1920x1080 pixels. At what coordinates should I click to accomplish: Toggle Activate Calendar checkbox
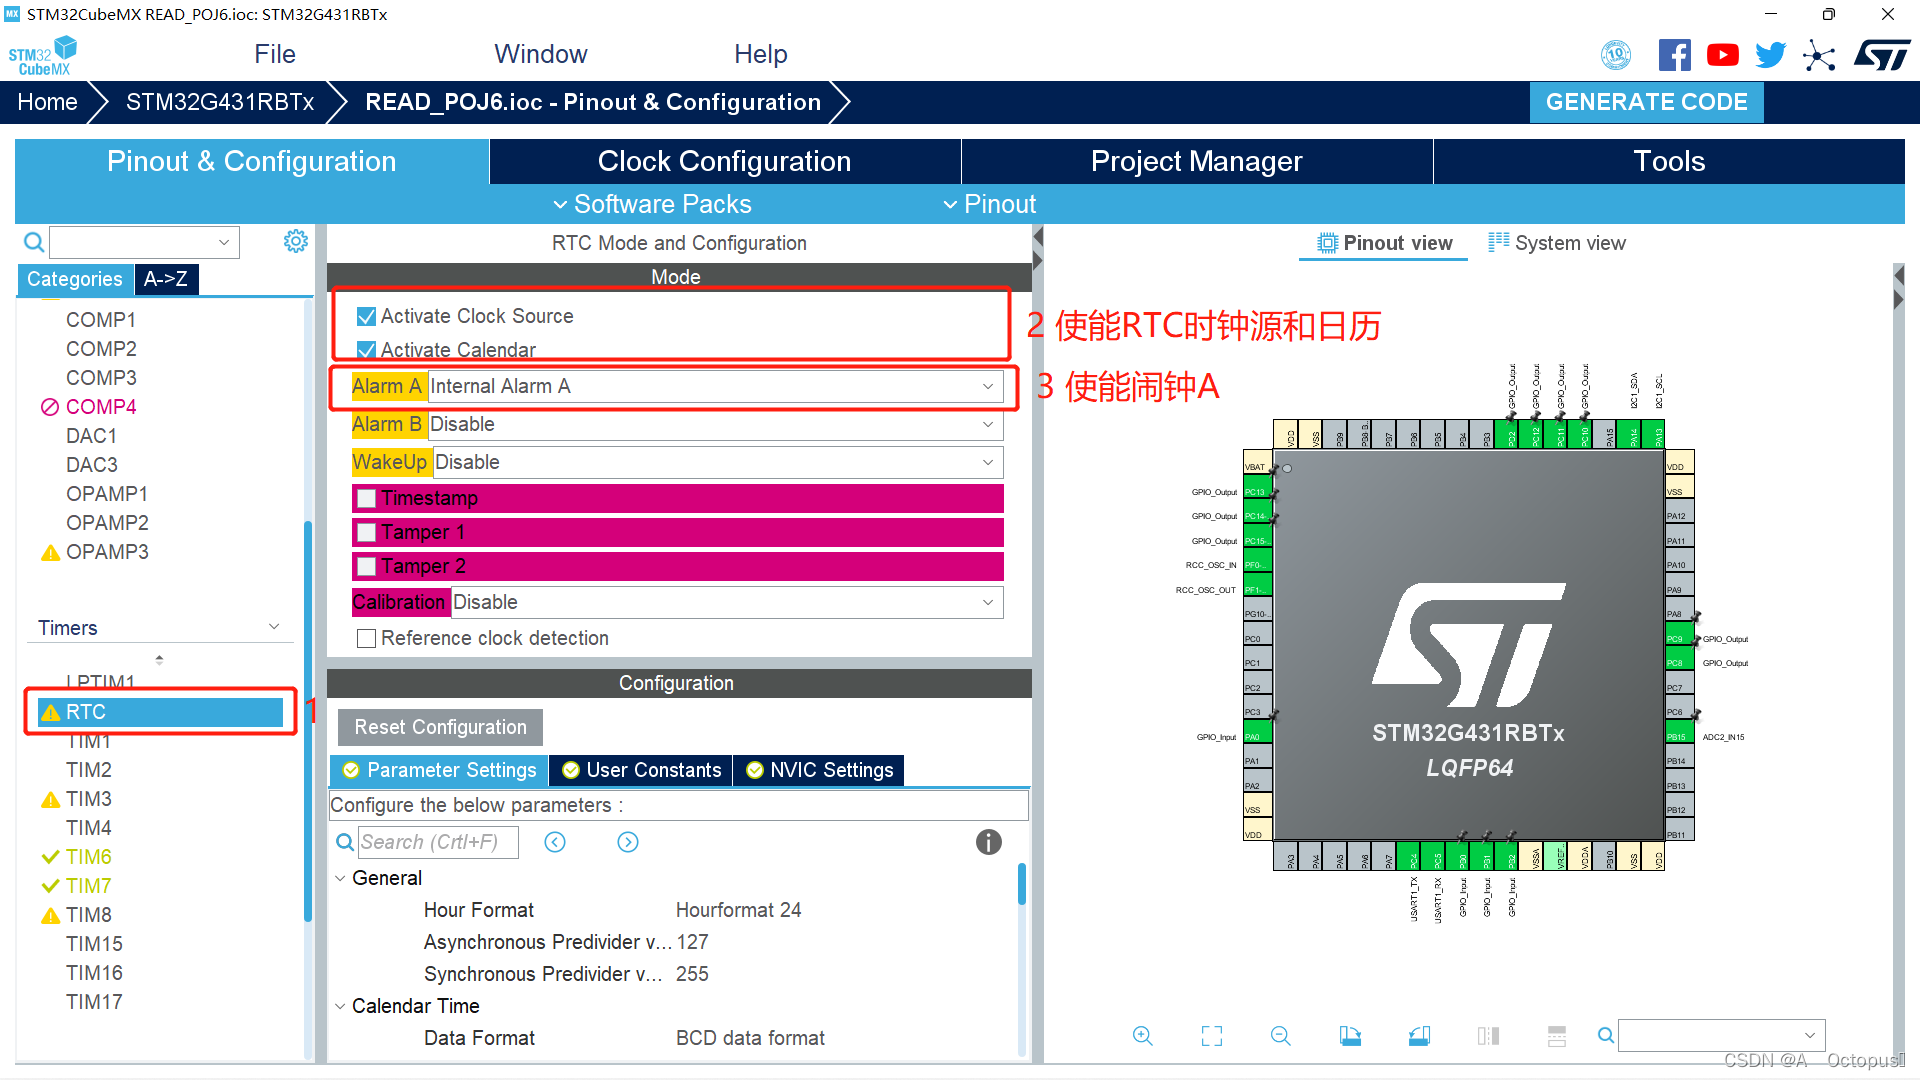(367, 349)
